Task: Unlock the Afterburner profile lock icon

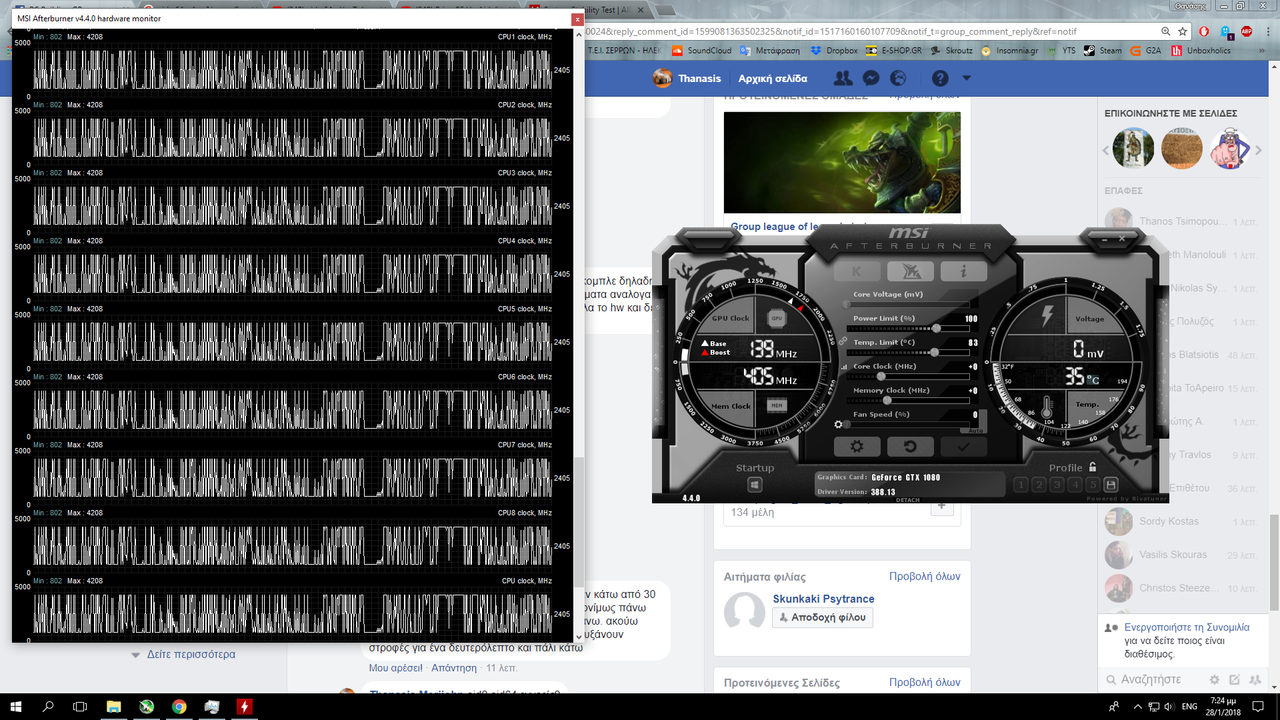Action: pyautogui.click(x=1093, y=467)
